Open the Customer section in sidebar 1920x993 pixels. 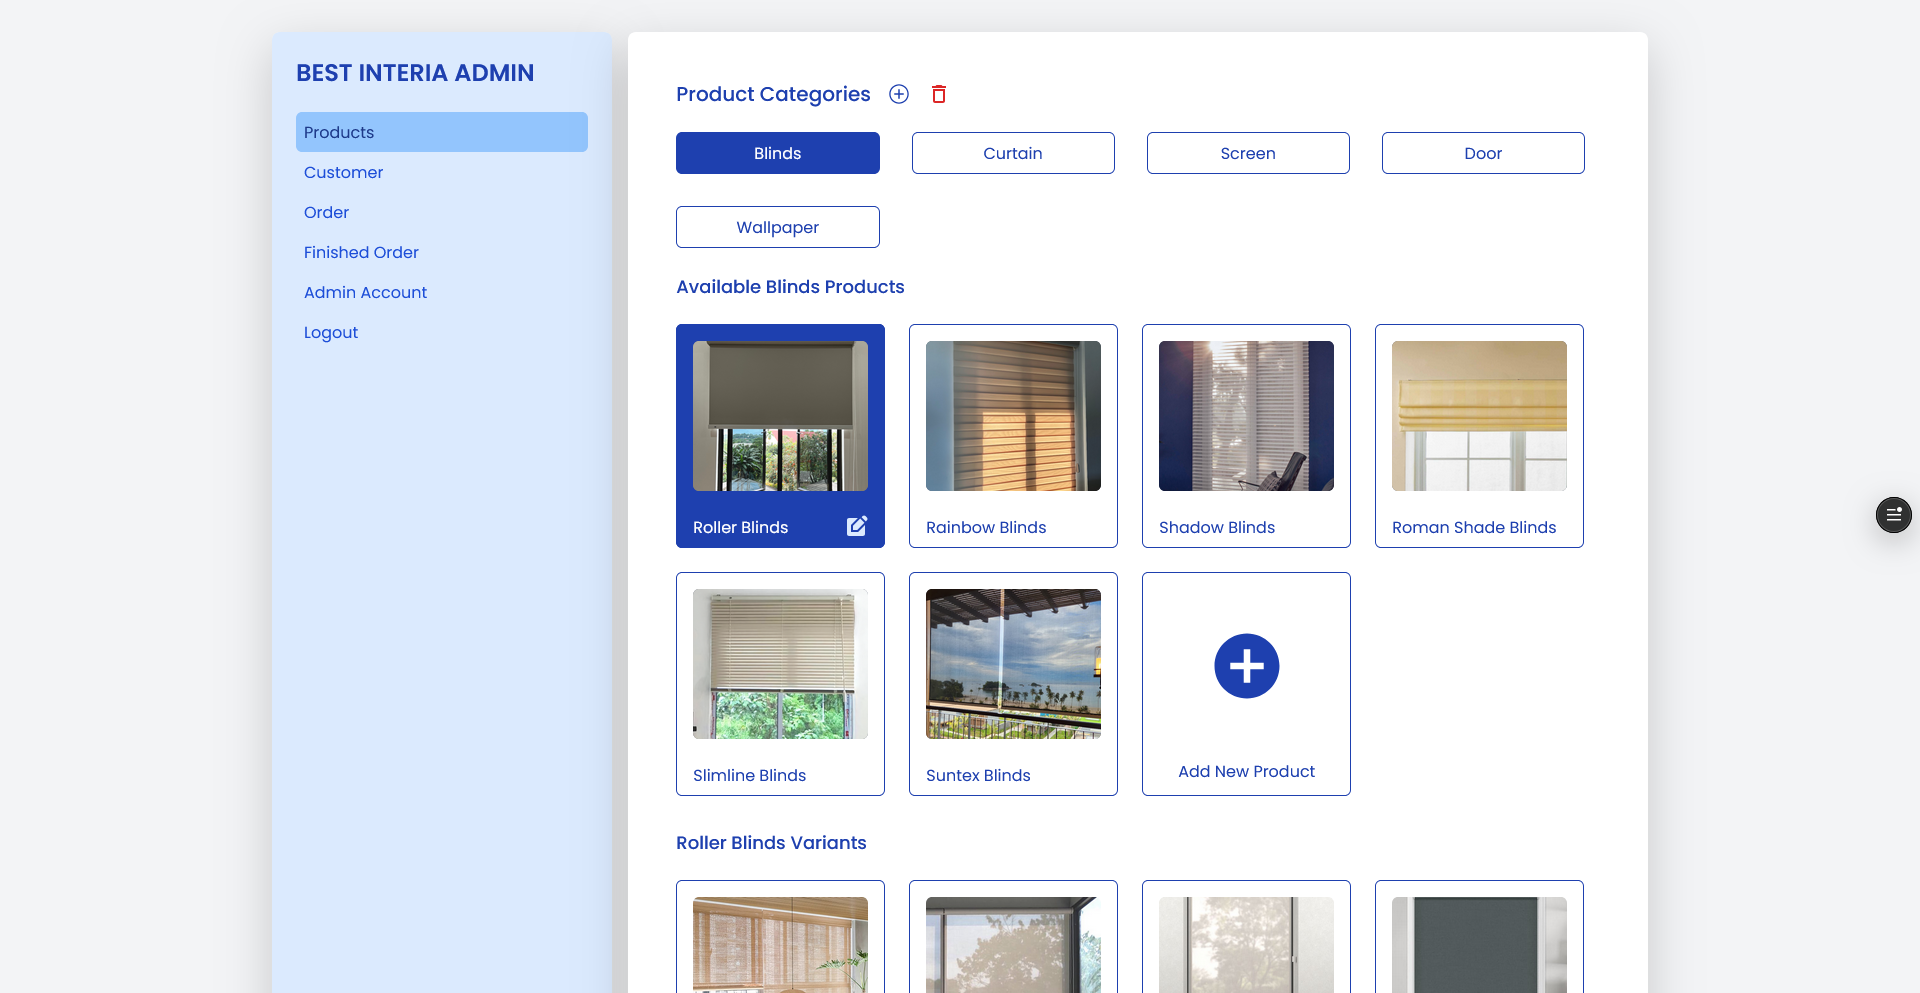(343, 172)
